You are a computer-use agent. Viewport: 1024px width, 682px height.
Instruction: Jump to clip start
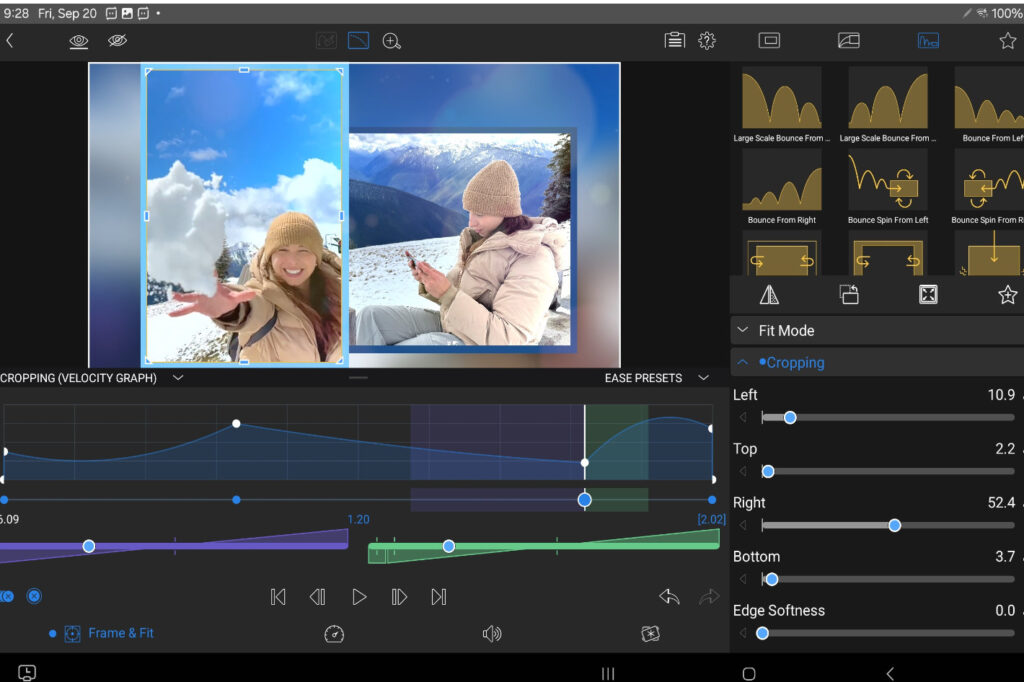278,597
